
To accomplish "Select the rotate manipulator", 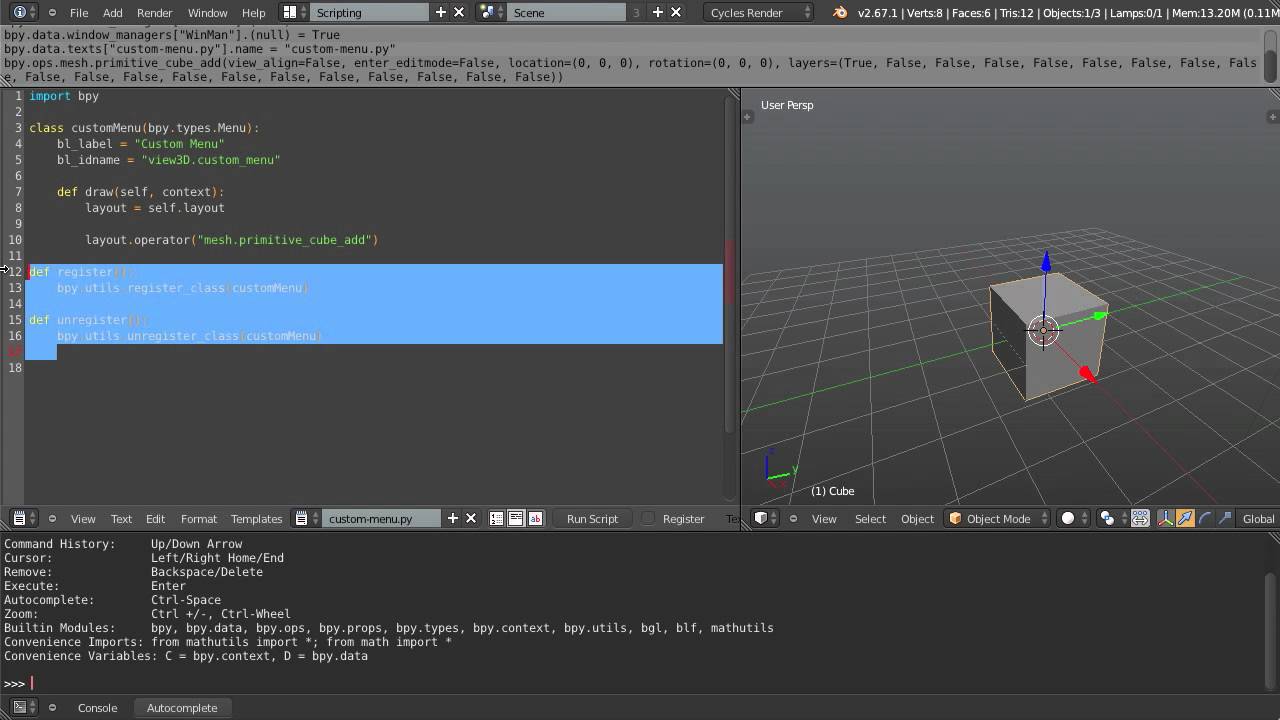I will [1205, 518].
